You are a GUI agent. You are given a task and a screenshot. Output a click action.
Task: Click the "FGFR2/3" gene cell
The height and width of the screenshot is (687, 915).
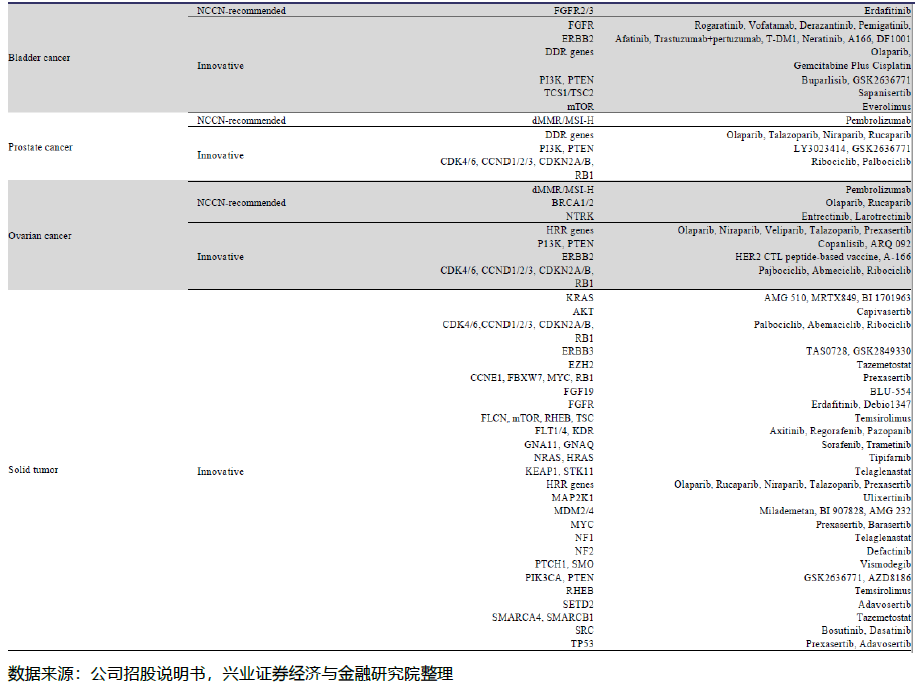coord(574,11)
